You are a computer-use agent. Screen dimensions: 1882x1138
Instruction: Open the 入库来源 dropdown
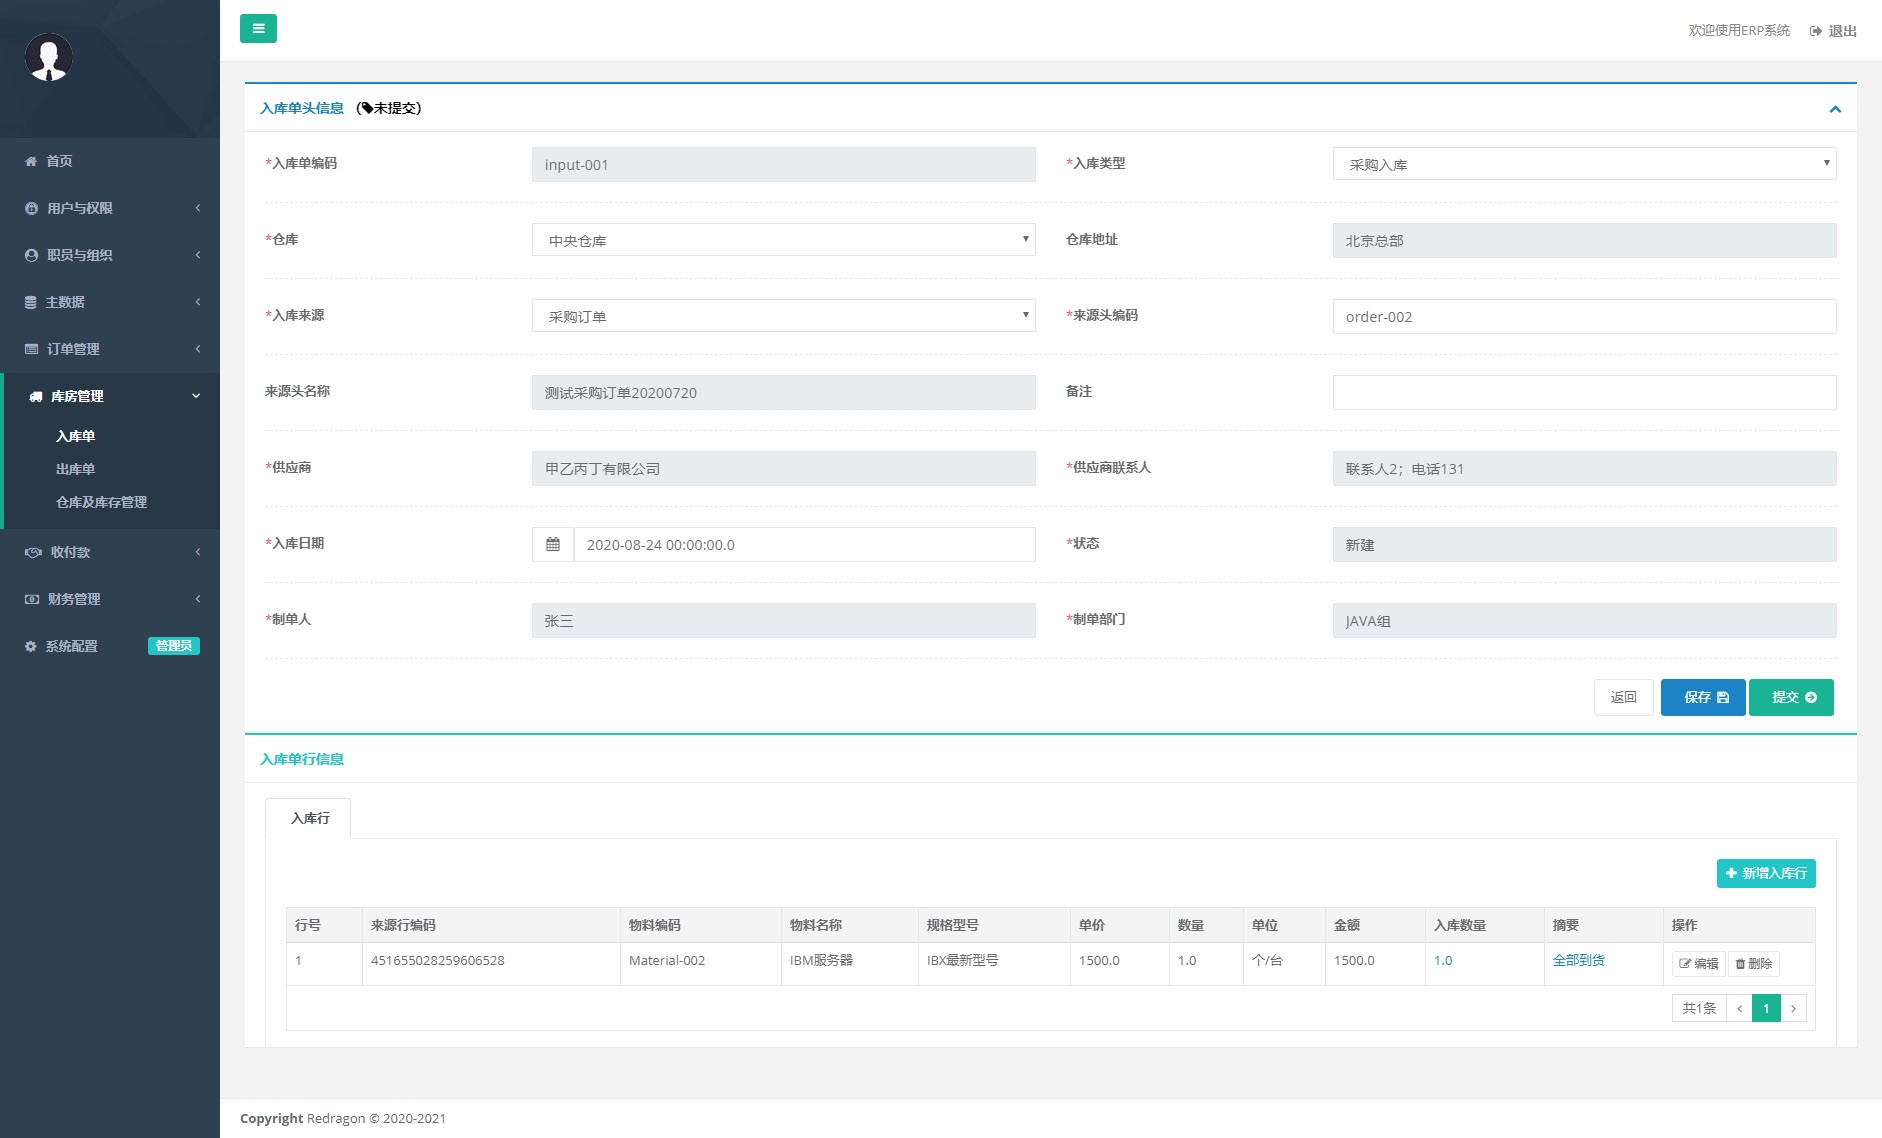pos(783,316)
